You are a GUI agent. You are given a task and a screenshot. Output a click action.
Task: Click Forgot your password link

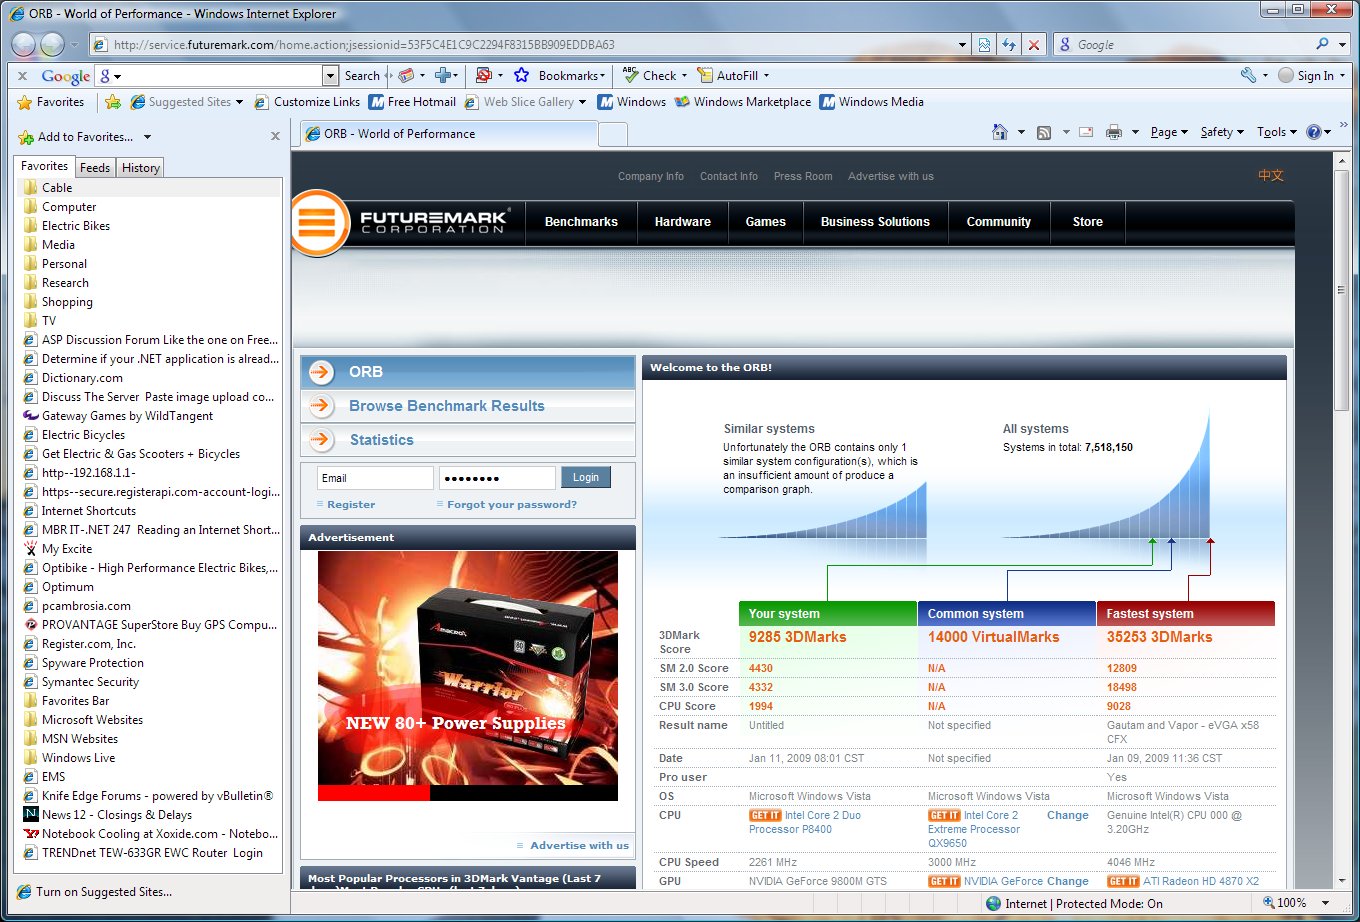[512, 505]
